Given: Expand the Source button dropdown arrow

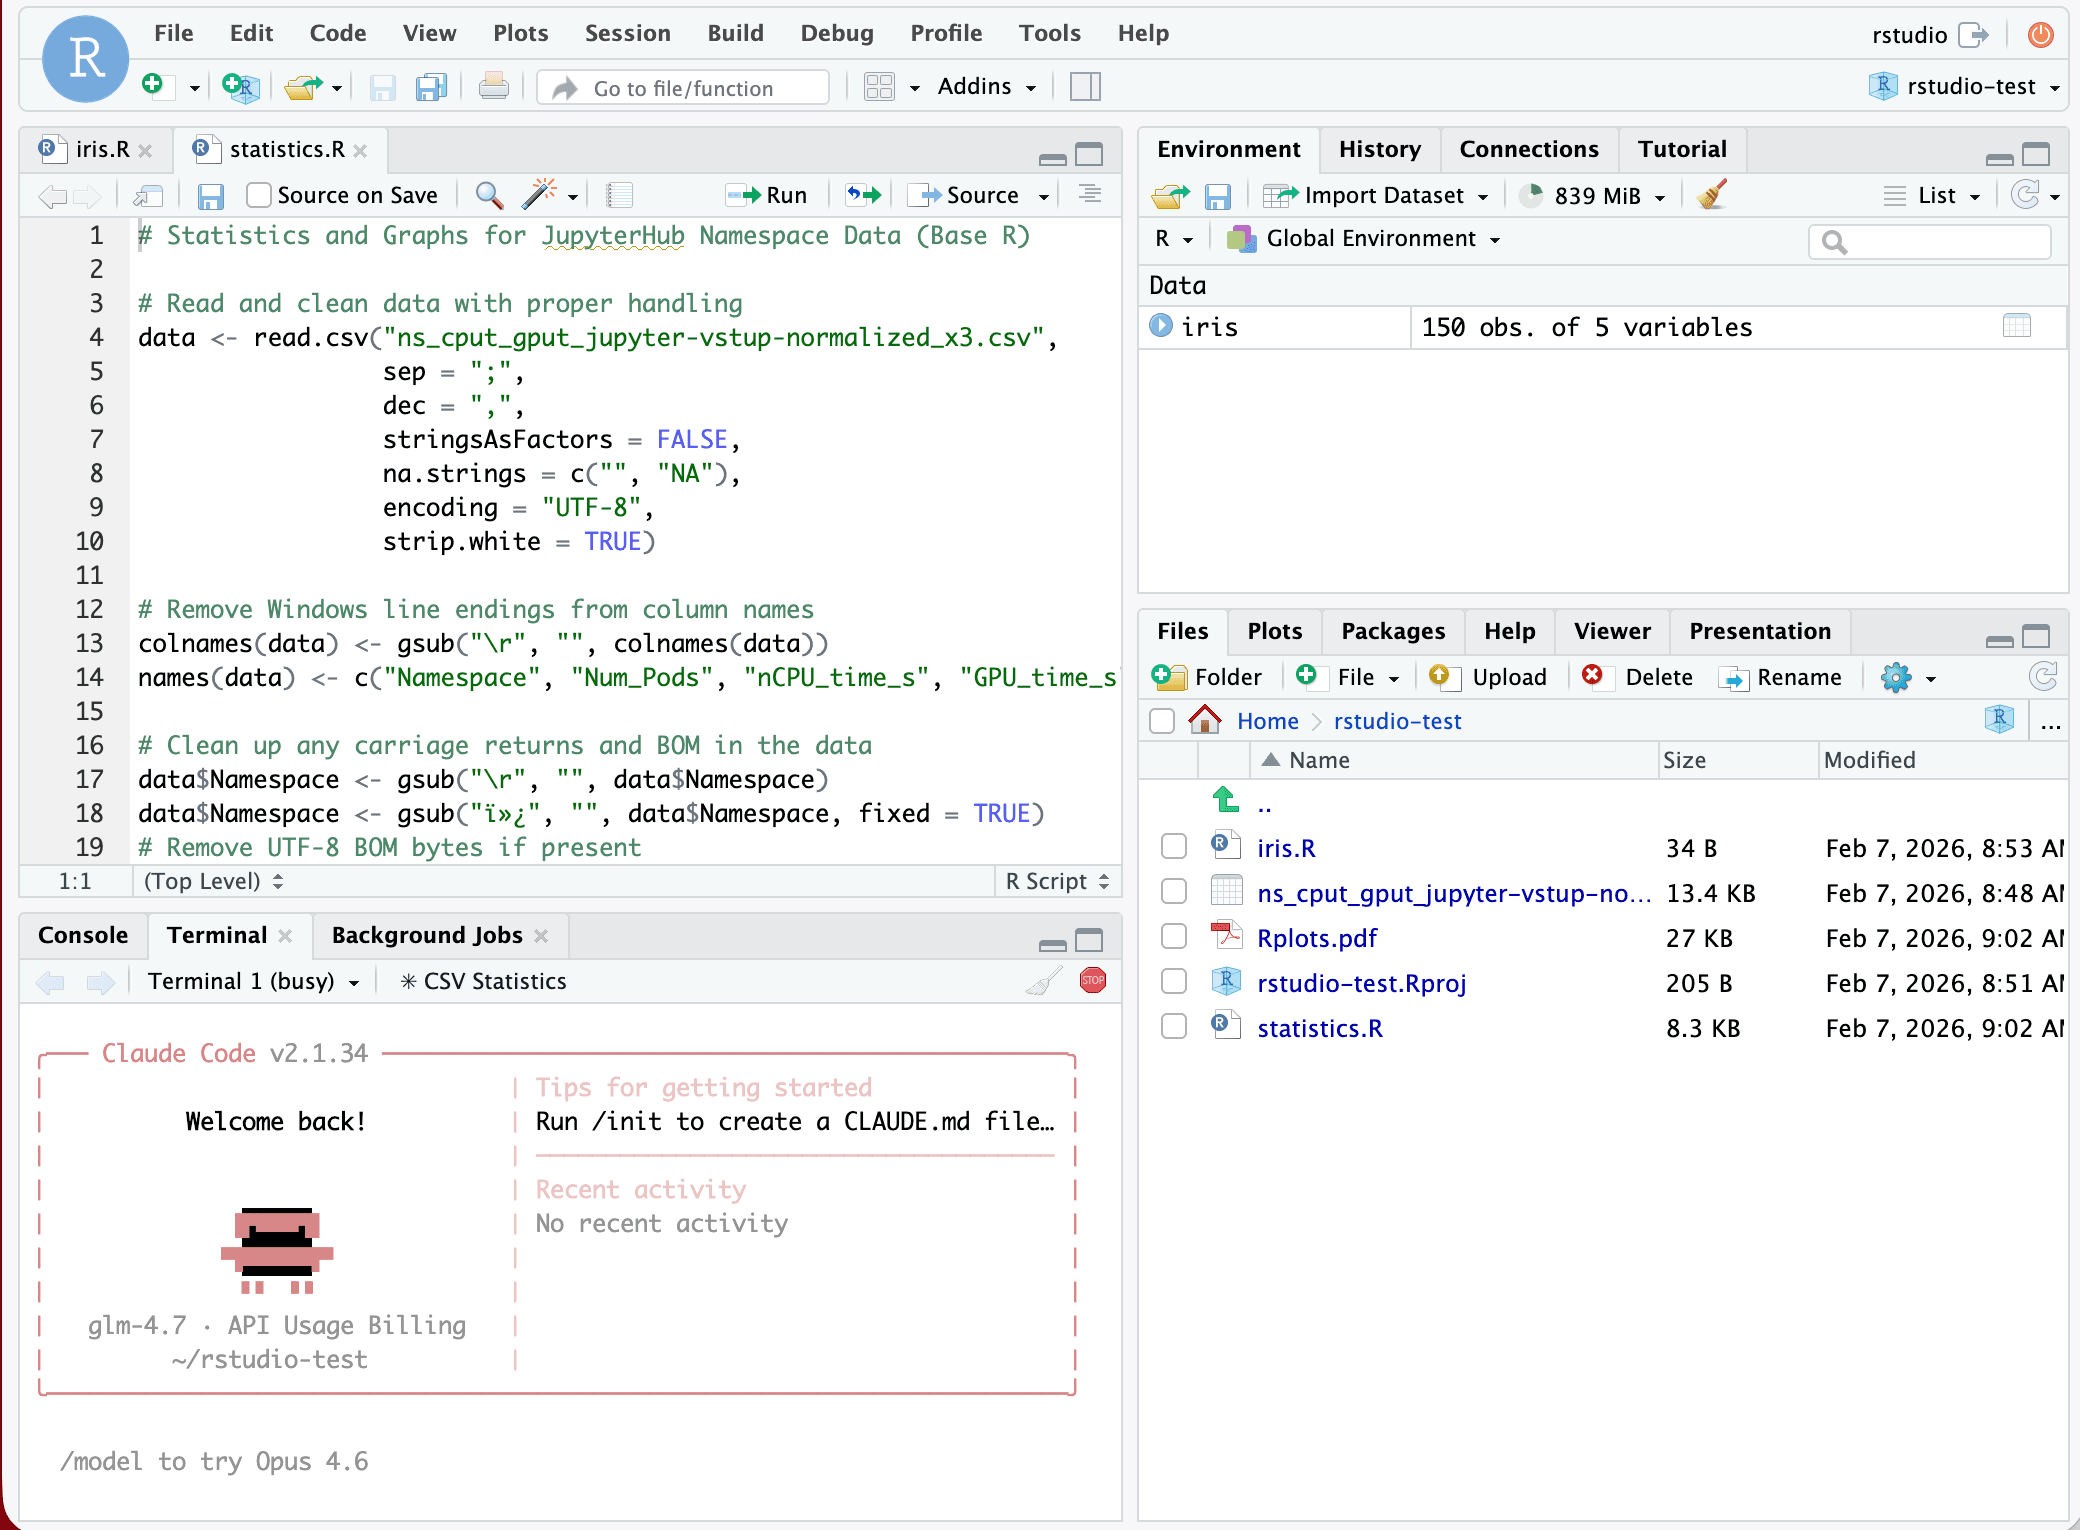Looking at the screenshot, I should click(x=1044, y=194).
